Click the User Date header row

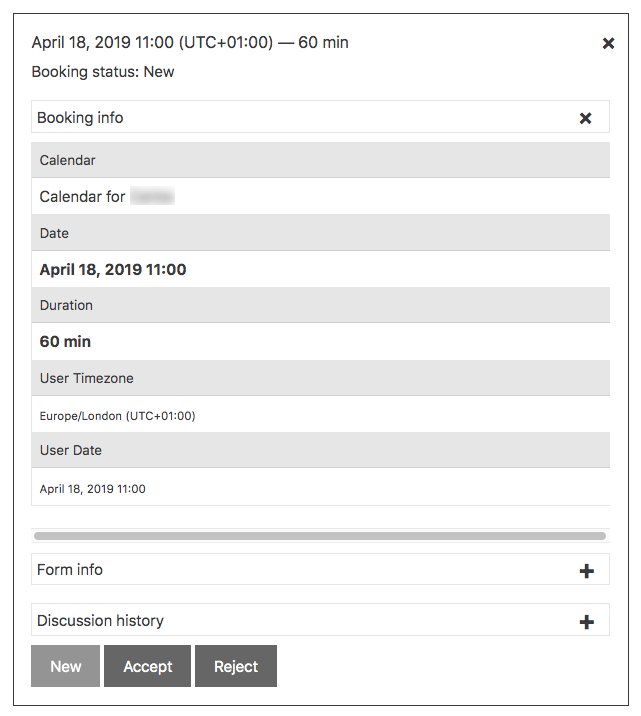[320, 450]
